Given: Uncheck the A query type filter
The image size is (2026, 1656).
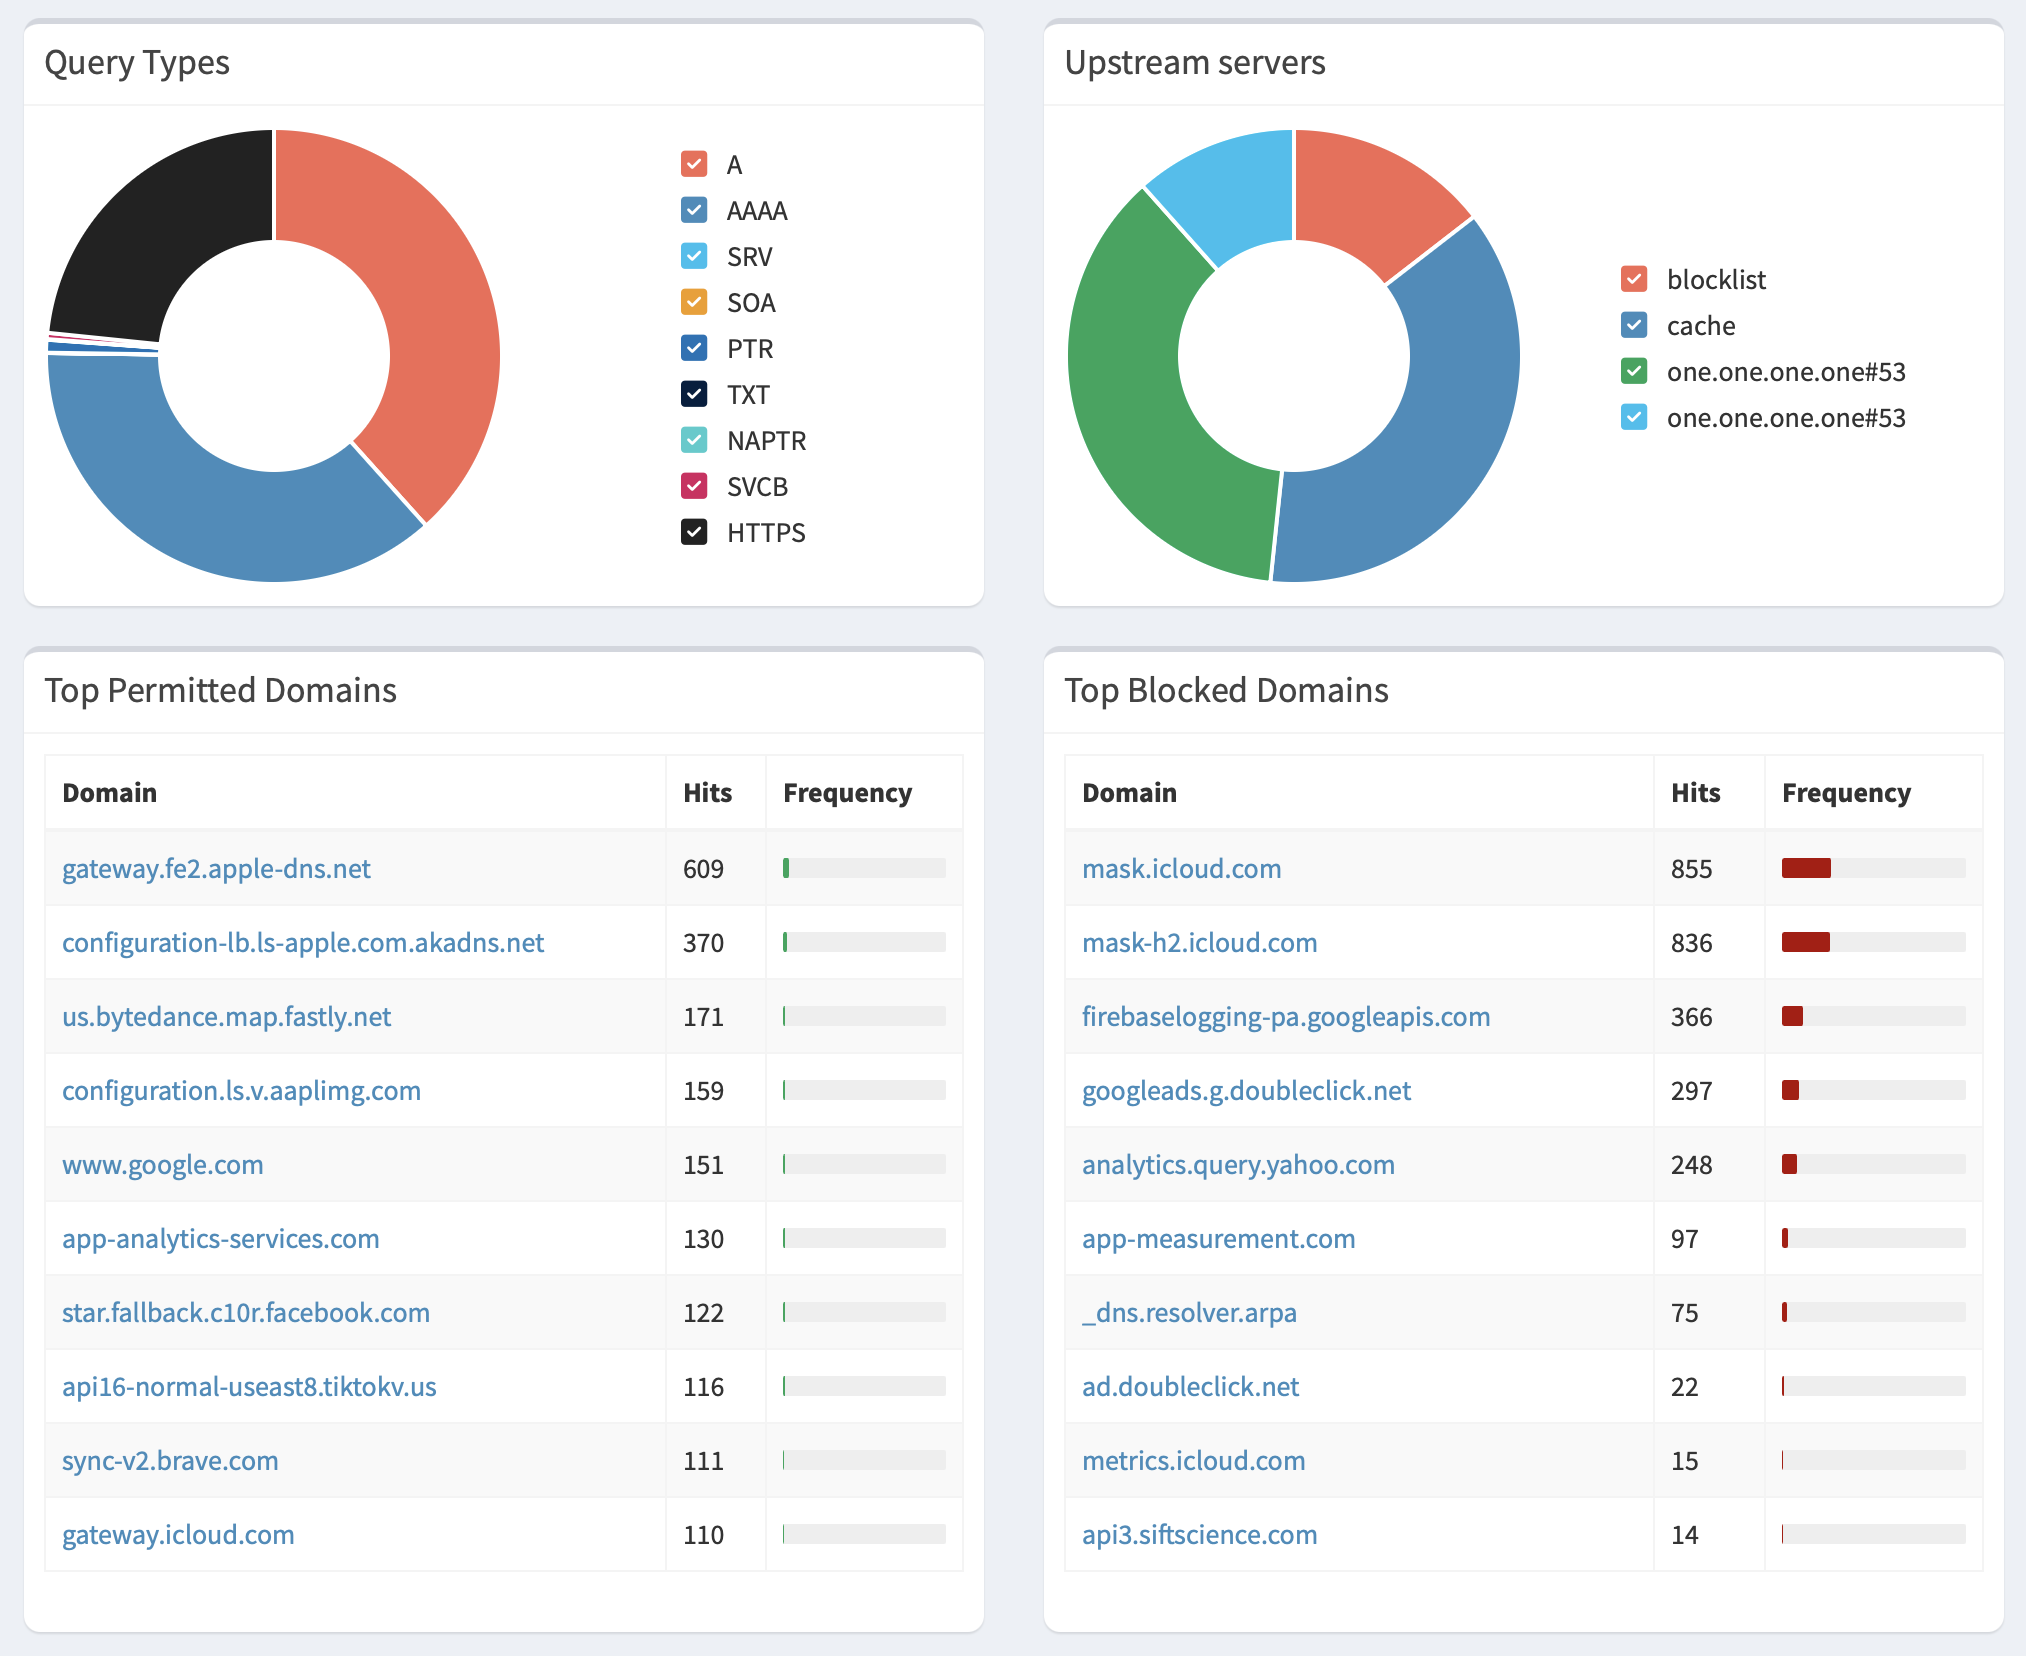Looking at the screenshot, I should 694,164.
